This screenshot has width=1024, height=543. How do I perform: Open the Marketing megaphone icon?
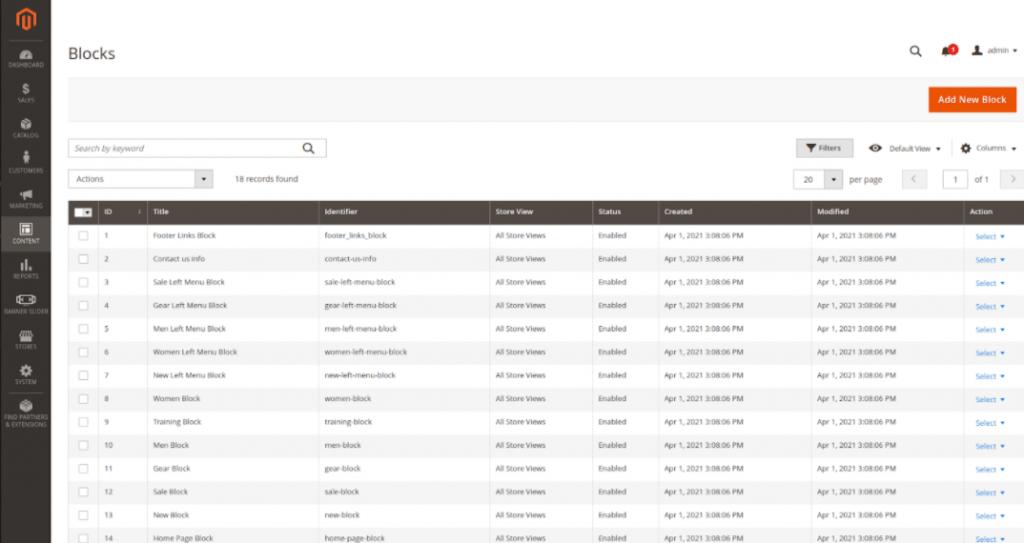pyautogui.click(x=25, y=198)
